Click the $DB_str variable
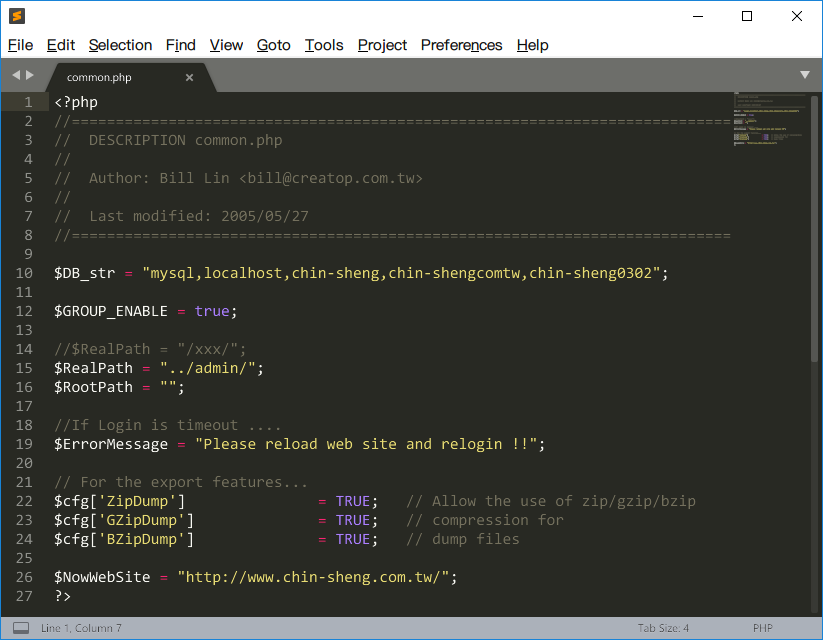 click(x=85, y=273)
